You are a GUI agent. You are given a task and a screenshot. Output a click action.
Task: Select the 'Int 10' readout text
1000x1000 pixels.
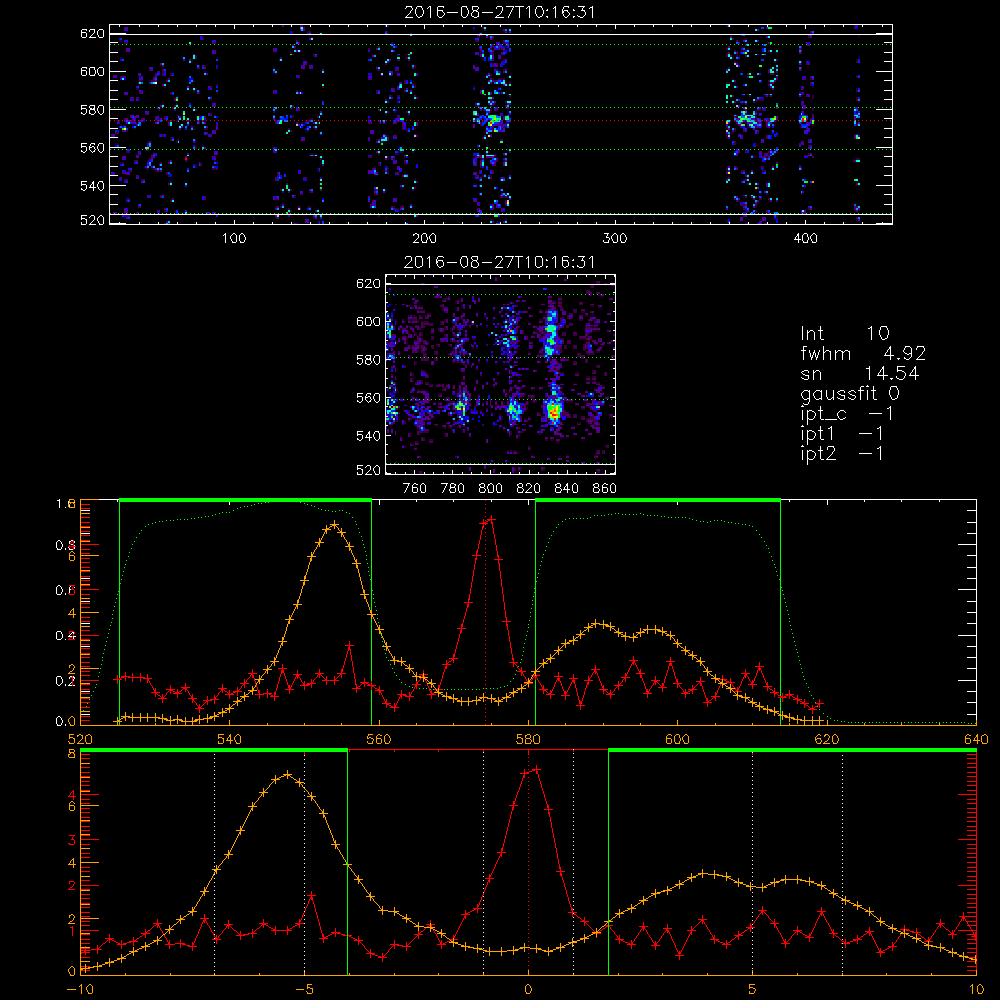click(844, 333)
